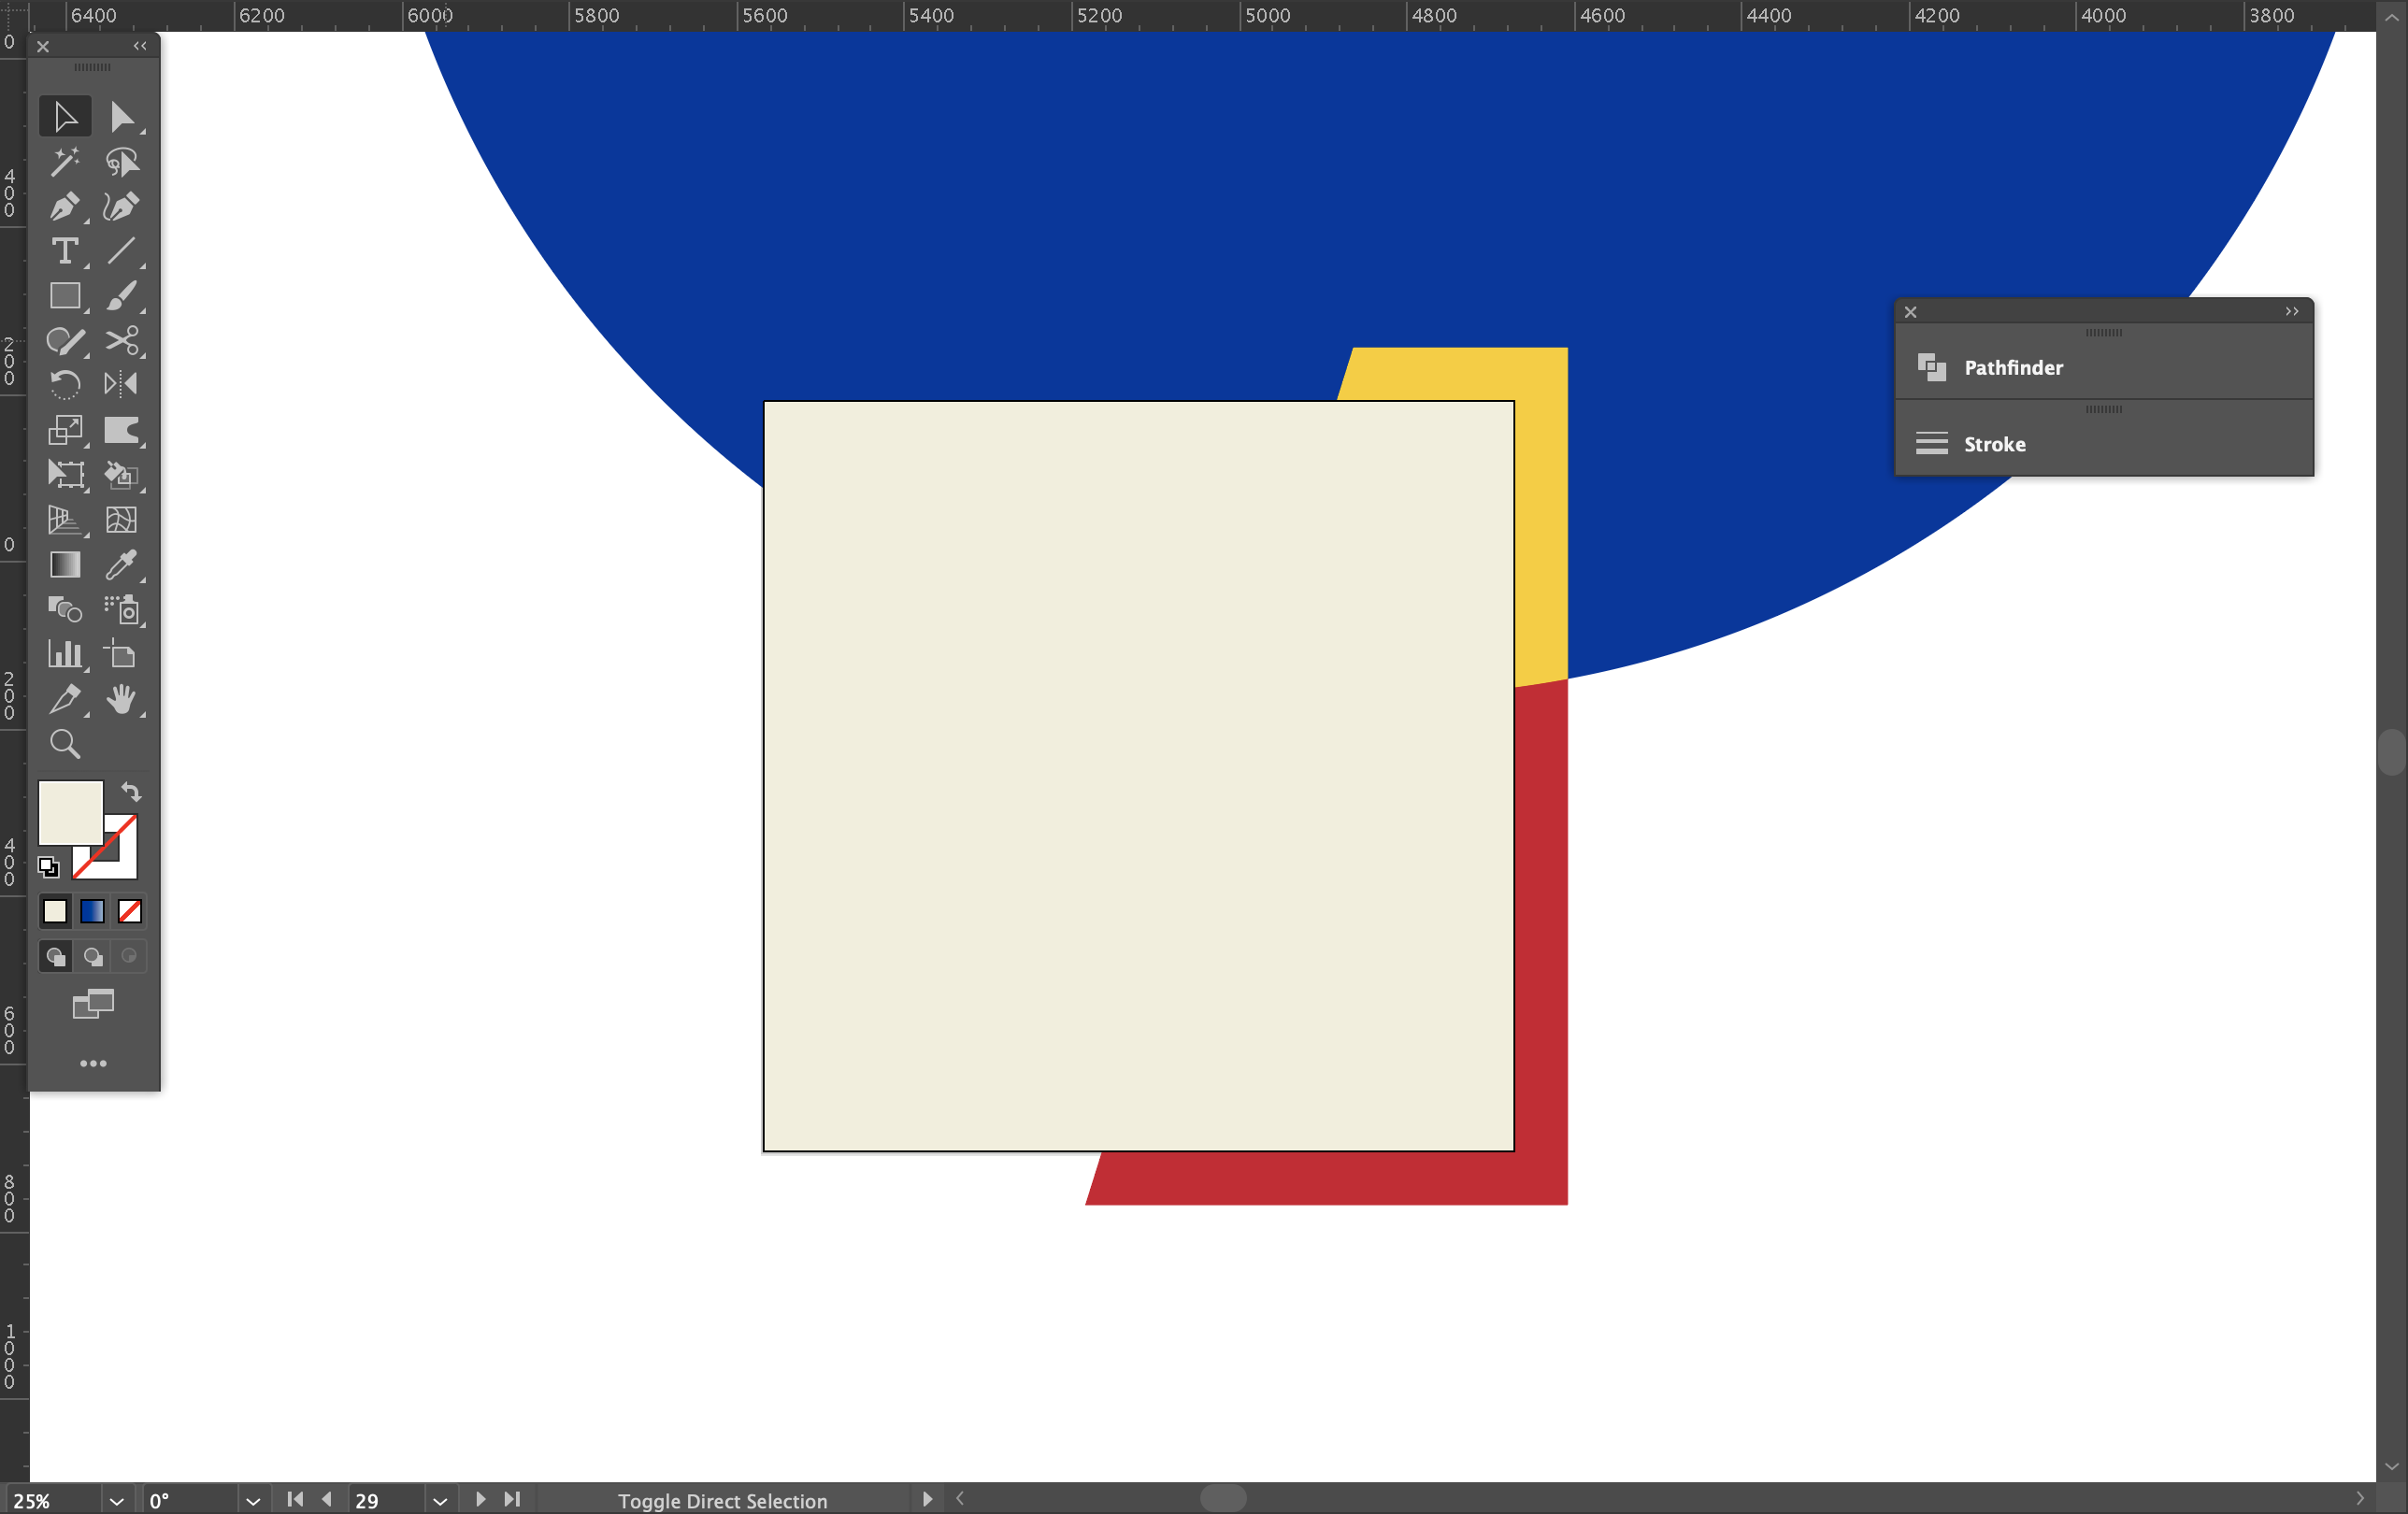Switch to the Stroke panel tab
This screenshot has height=1514, width=2408.
click(x=1995, y=443)
